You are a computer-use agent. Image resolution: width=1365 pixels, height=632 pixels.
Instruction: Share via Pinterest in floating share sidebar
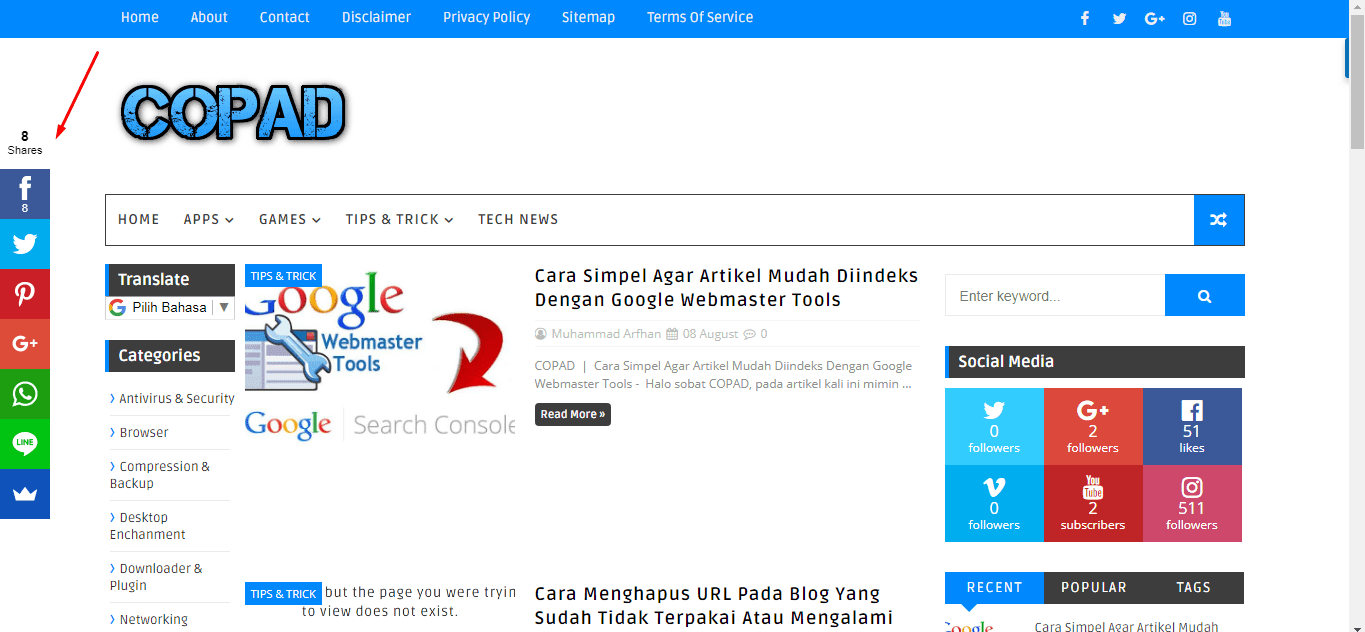coord(25,294)
